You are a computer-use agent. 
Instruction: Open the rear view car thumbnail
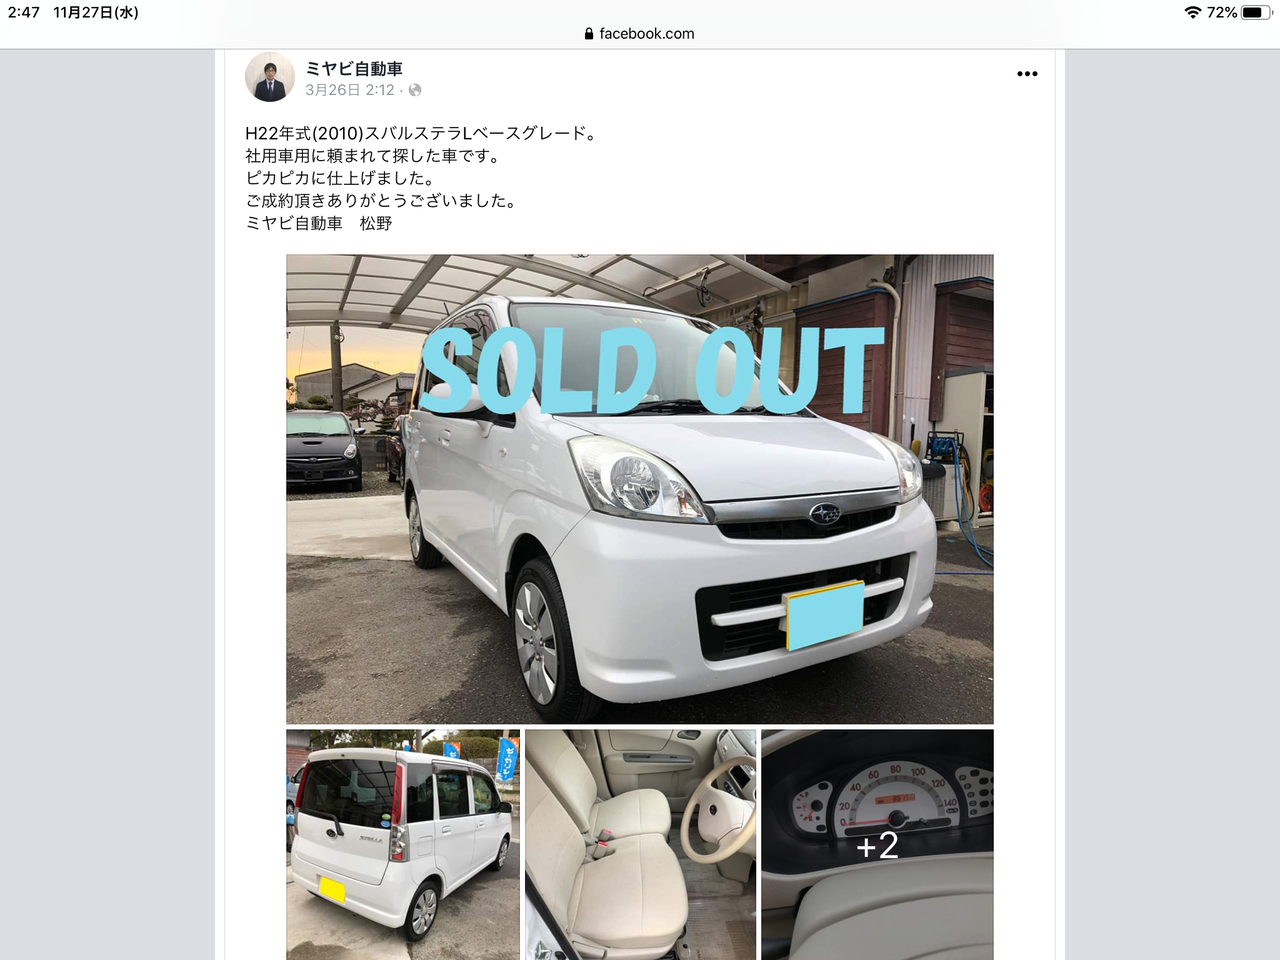point(403,845)
